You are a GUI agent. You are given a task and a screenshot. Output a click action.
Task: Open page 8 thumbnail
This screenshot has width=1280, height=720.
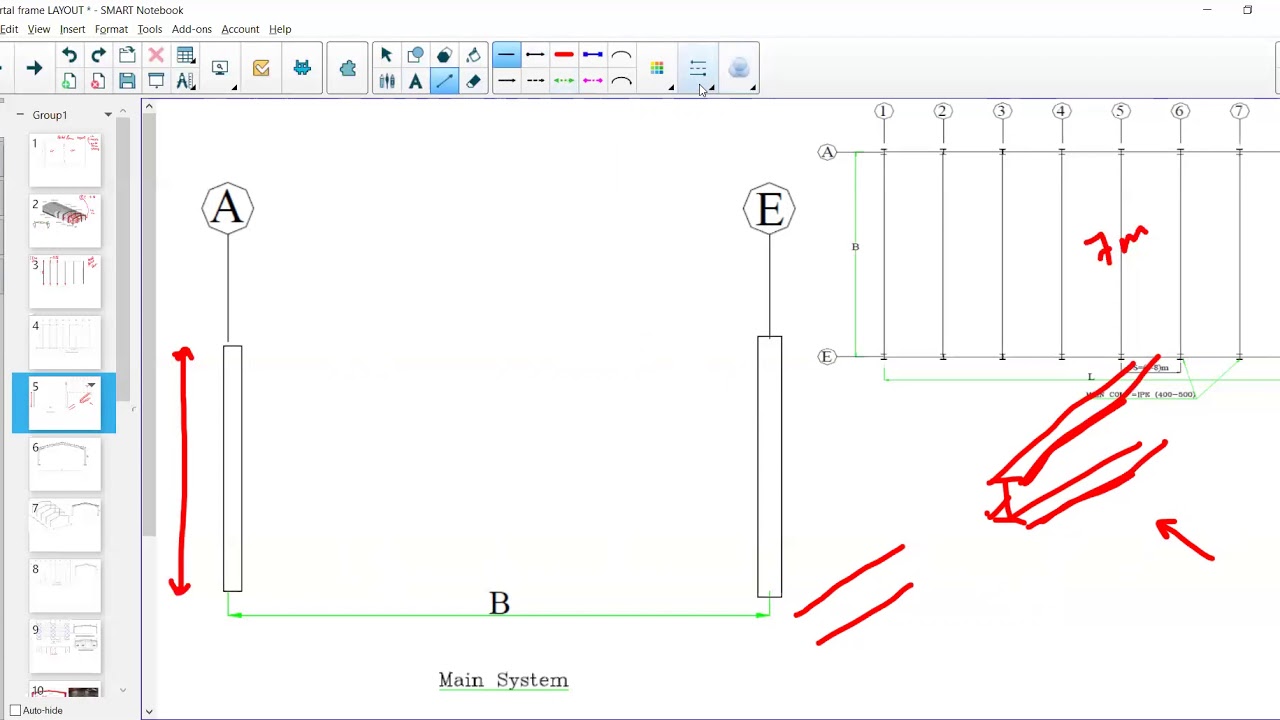point(65,587)
